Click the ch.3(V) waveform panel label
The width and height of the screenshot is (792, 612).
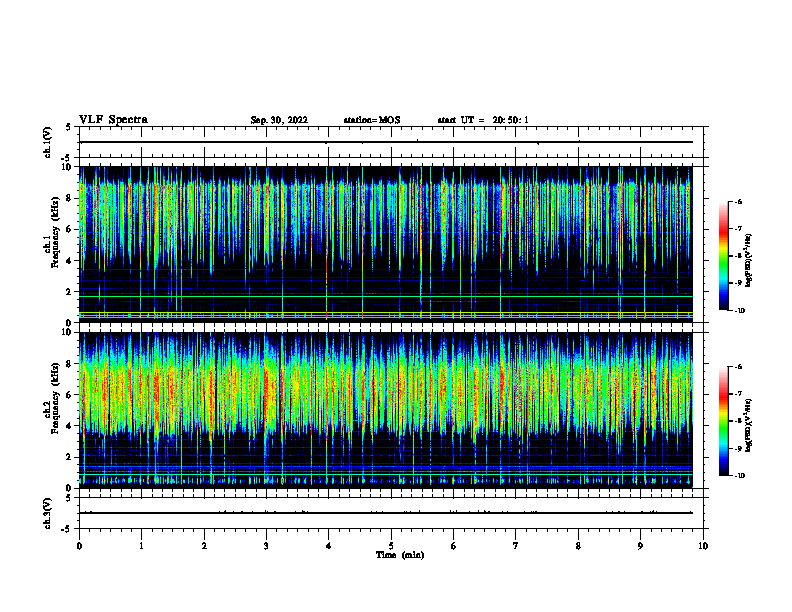tap(47, 513)
